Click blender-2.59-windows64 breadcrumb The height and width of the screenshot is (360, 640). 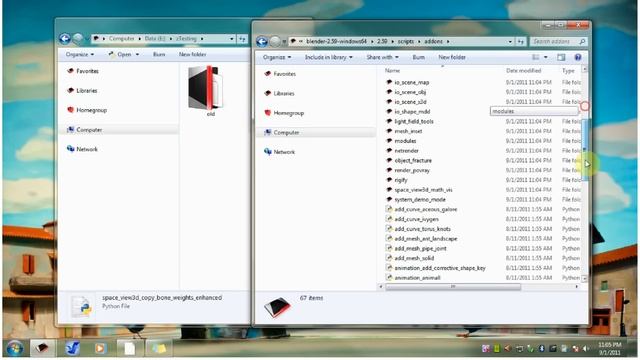(x=336, y=41)
